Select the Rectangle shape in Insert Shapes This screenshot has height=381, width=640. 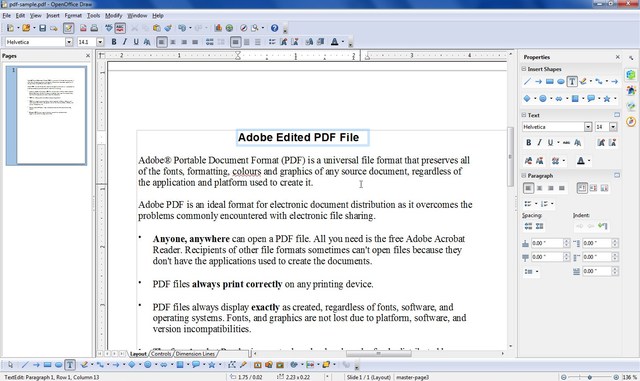tap(549, 81)
